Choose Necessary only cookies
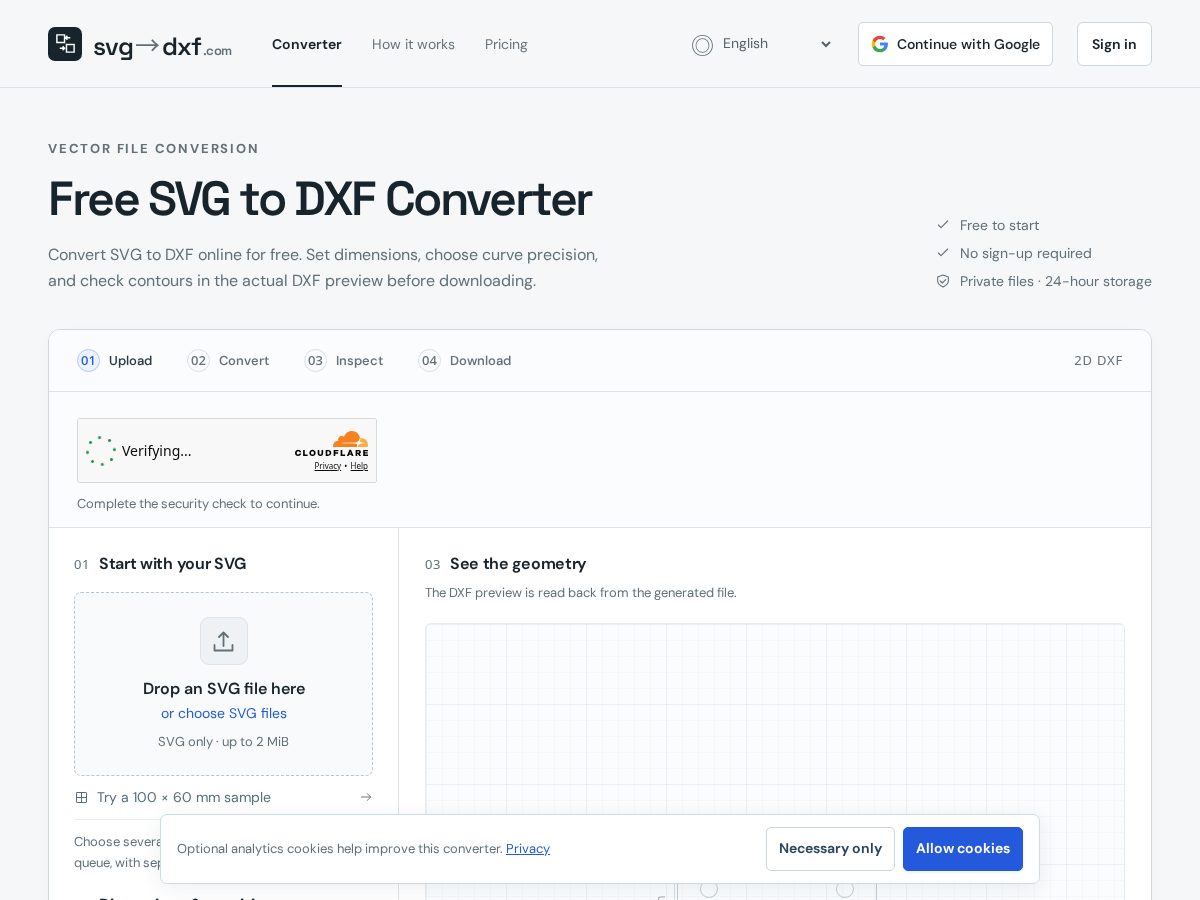Screen dimensions: 1200x900 click(830, 849)
